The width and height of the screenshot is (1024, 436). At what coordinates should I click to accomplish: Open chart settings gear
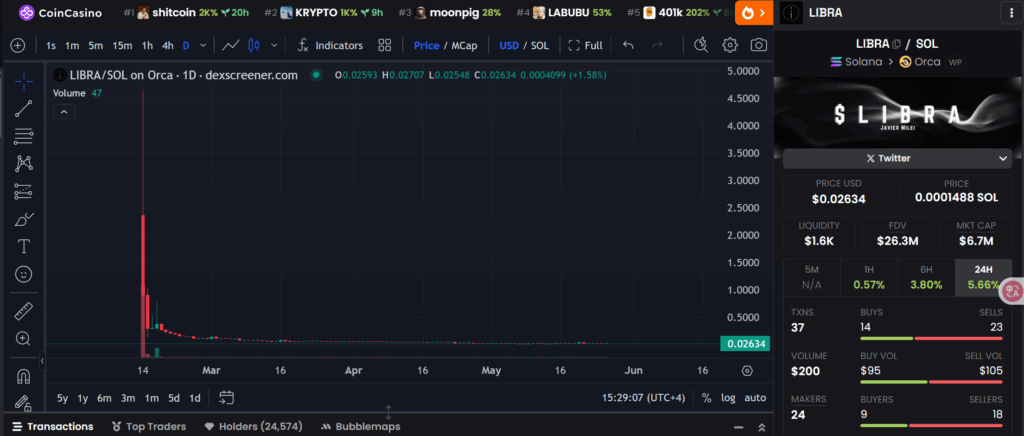[730, 46]
